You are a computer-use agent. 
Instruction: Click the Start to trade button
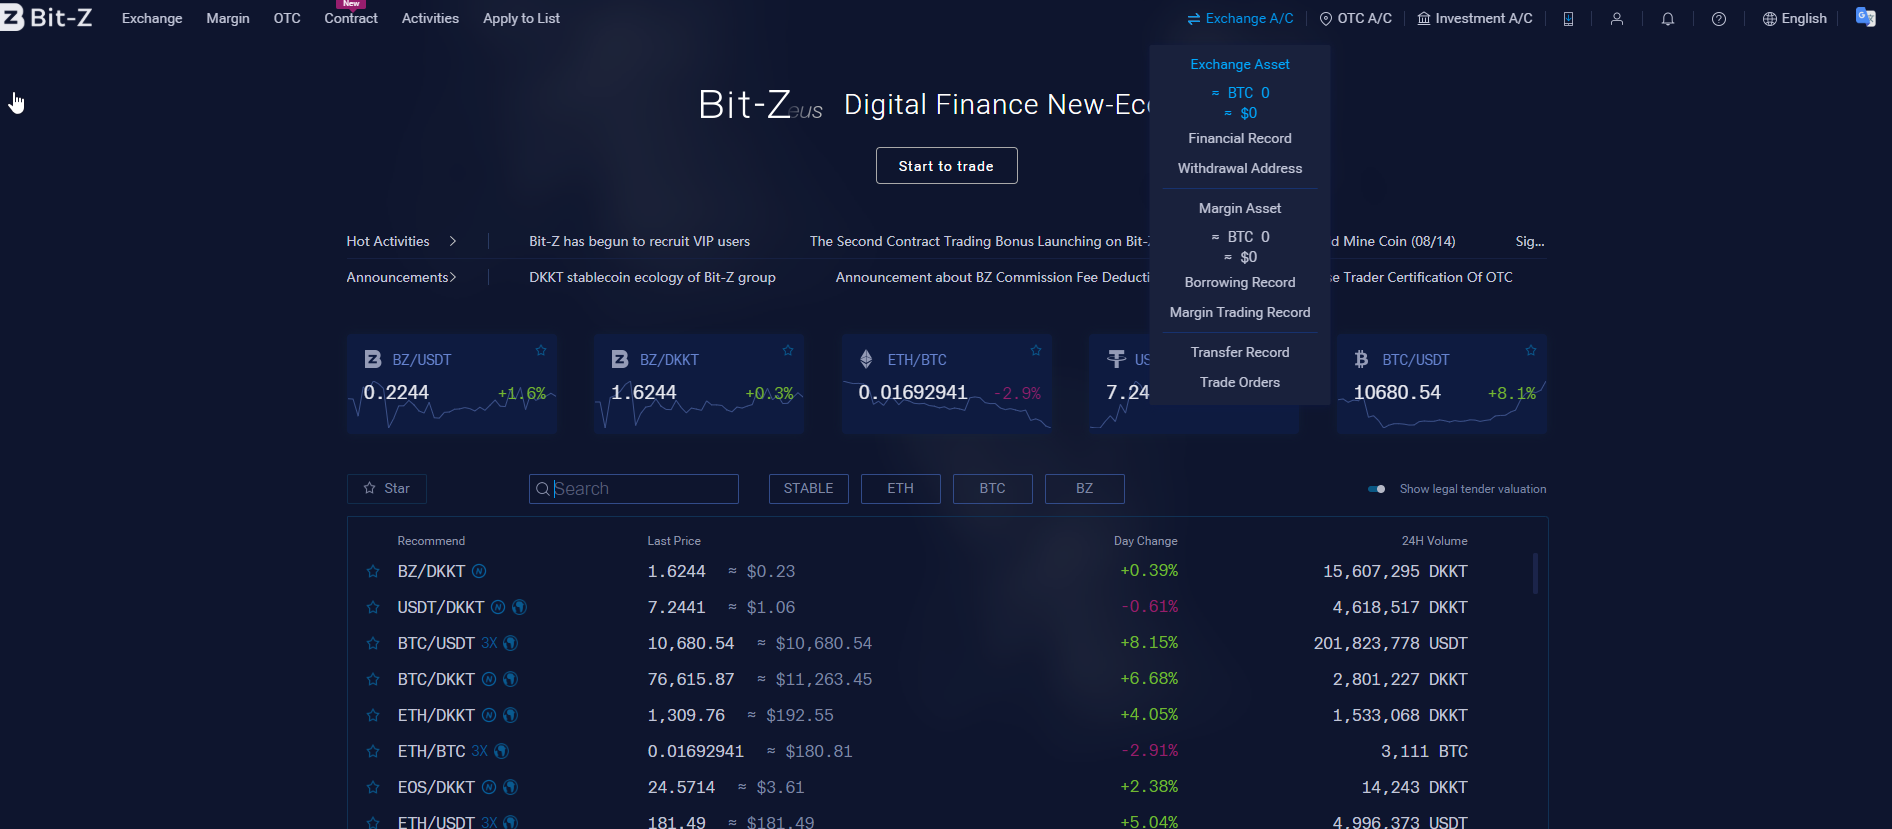(x=946, y=166)
